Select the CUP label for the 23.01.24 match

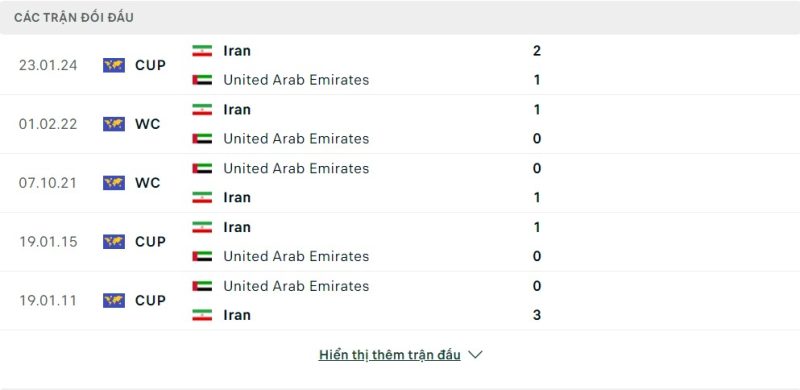click(x=151, y=65)
